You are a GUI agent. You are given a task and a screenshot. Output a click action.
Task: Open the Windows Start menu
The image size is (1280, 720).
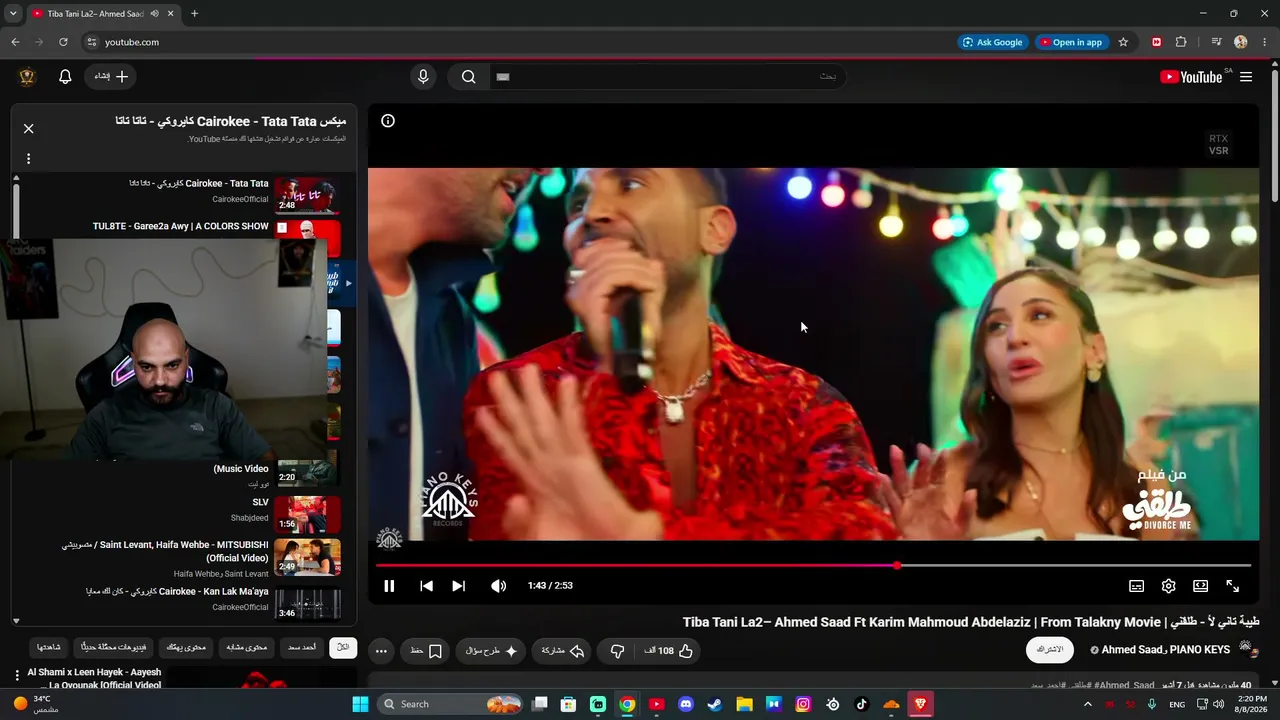[360, 704]
